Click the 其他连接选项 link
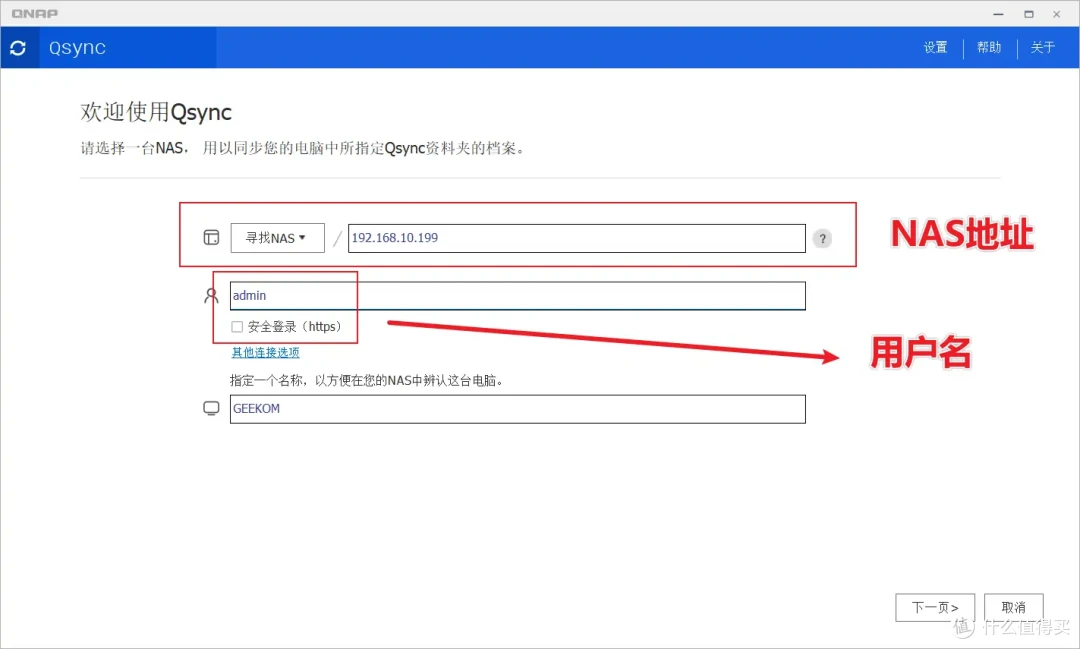The image size is (1080, 649). (265, 353)
